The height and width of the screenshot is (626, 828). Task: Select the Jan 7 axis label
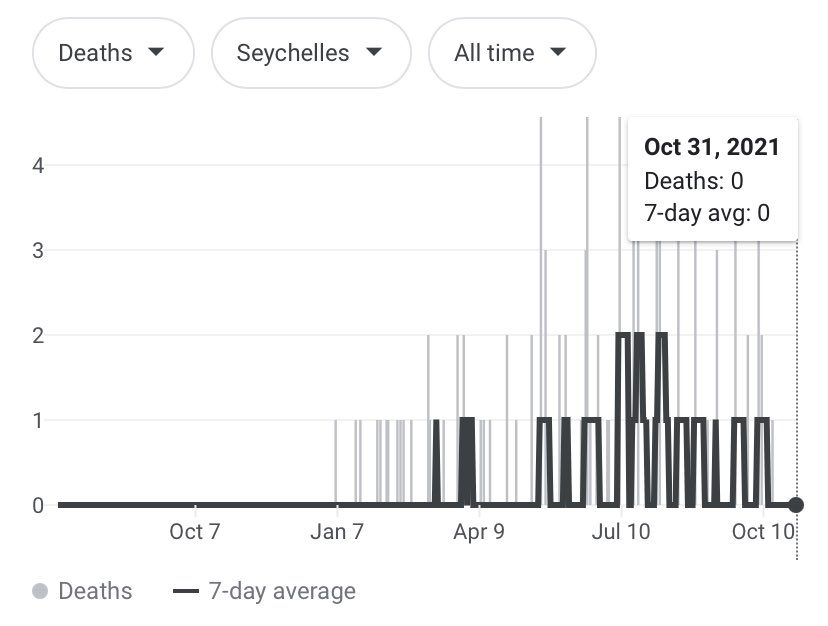tap(337, 531)
